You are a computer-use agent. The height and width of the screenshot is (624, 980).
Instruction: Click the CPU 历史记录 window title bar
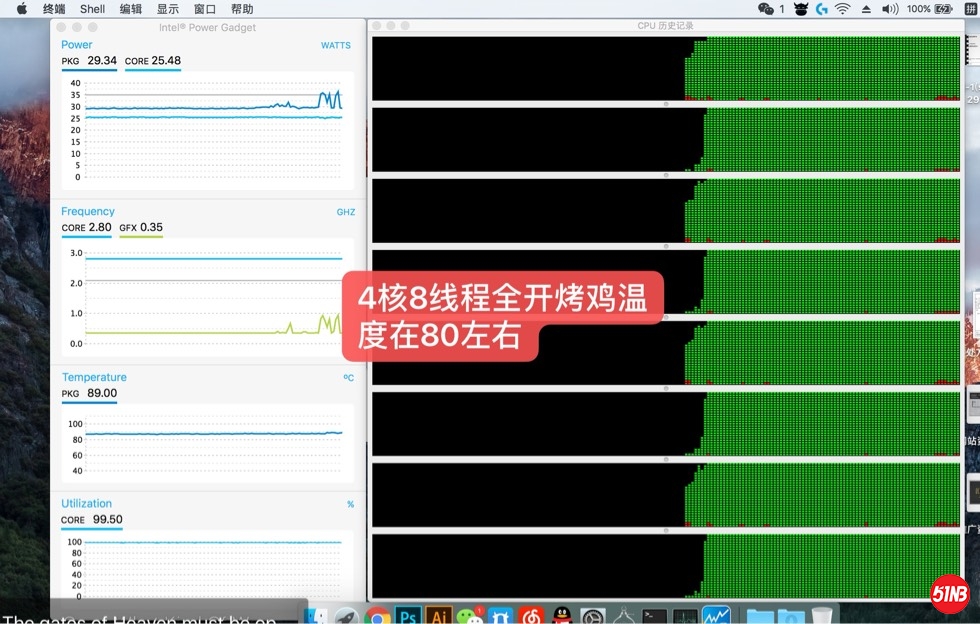pyautogui.click(x=665, y=25)
